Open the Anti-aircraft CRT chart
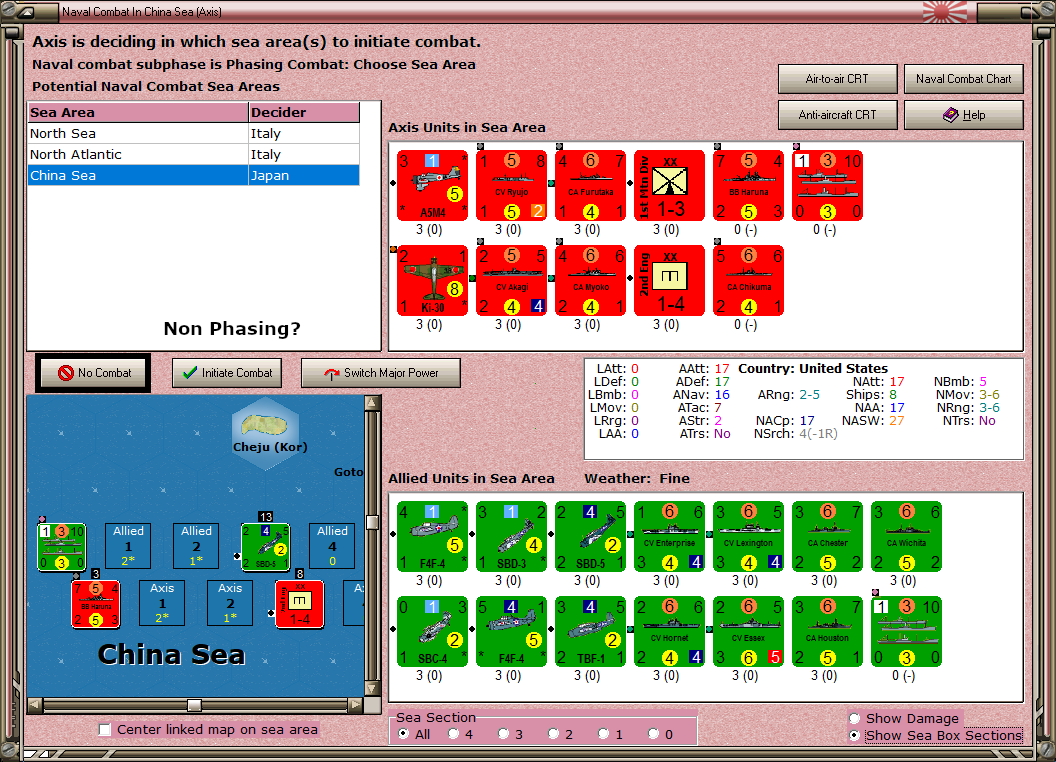Image resolution: width=1056 pixels, height=762 pixels. [x=837, y=115]
